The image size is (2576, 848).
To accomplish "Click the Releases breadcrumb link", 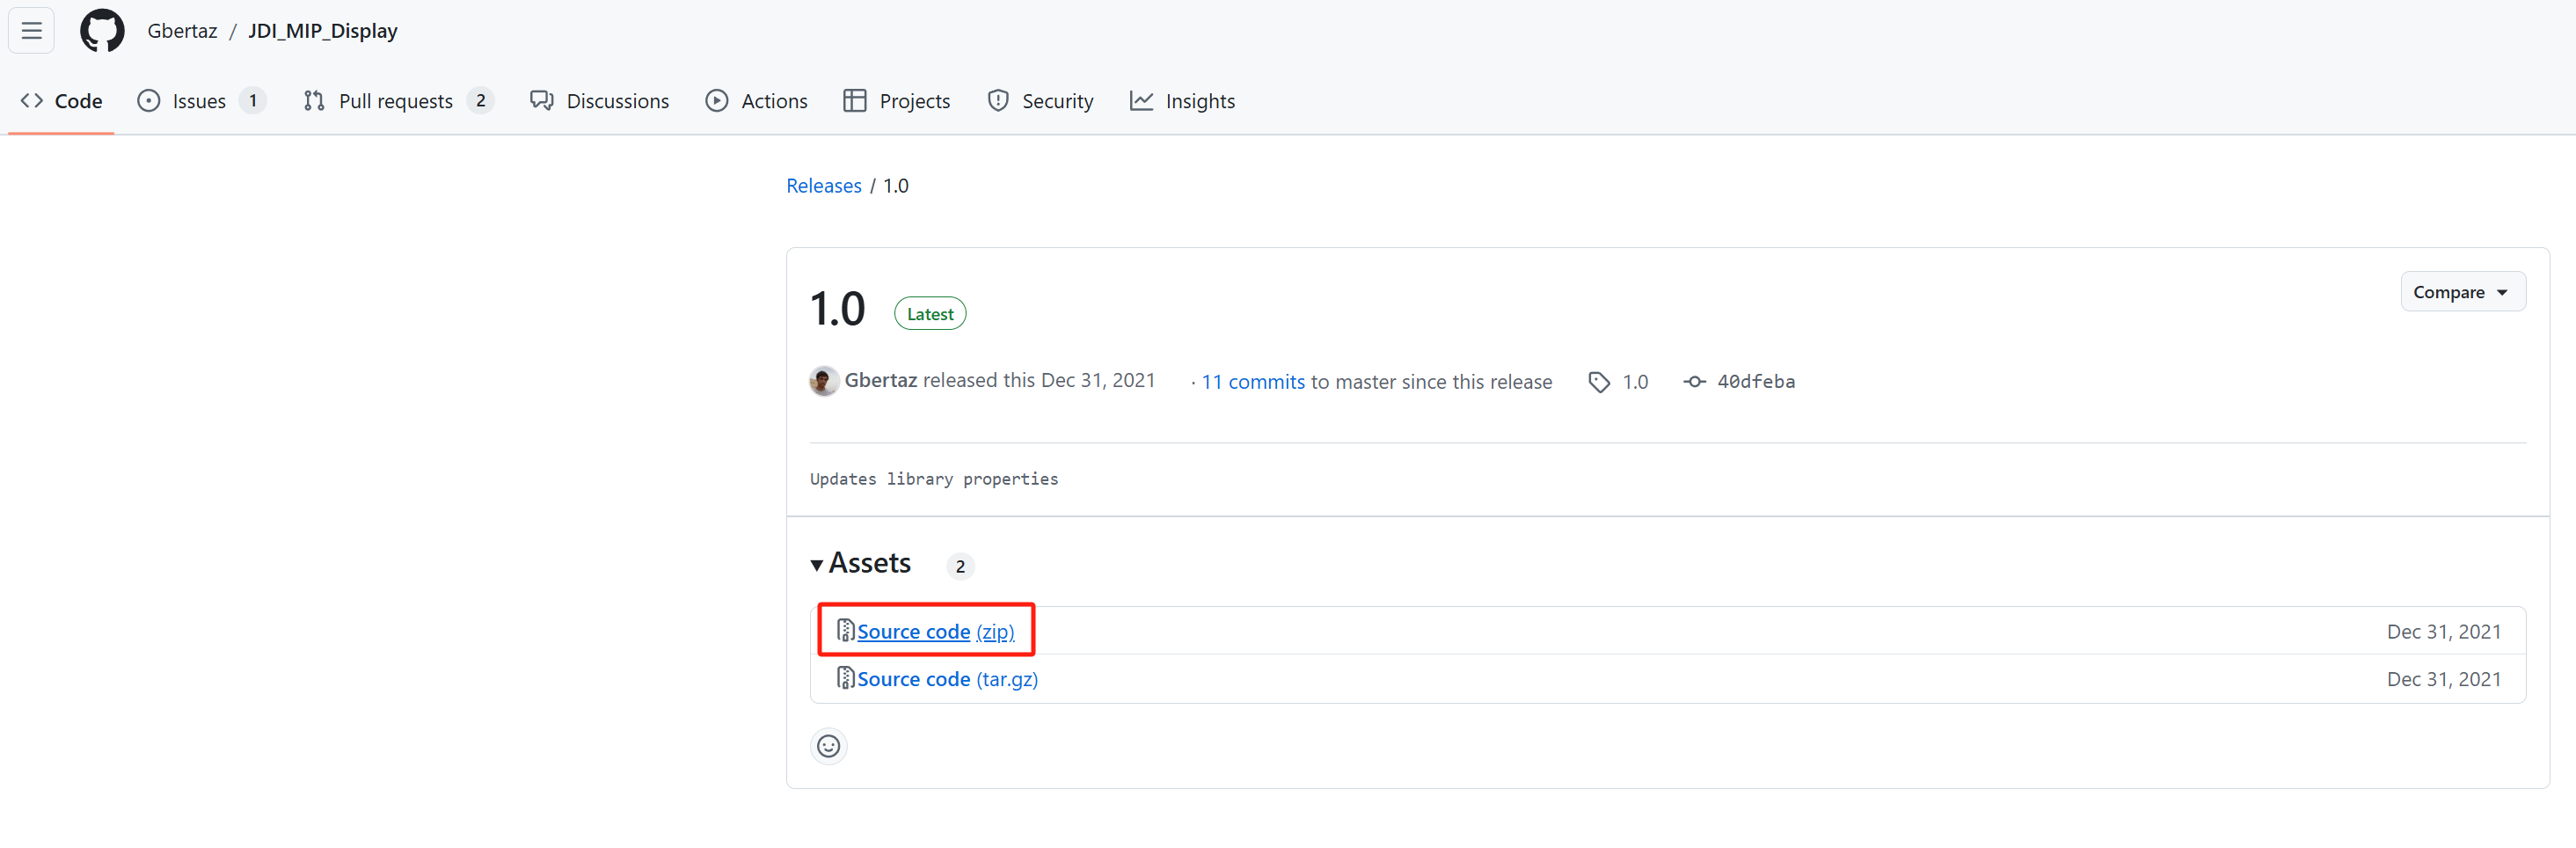I will (x=824, y=186).
